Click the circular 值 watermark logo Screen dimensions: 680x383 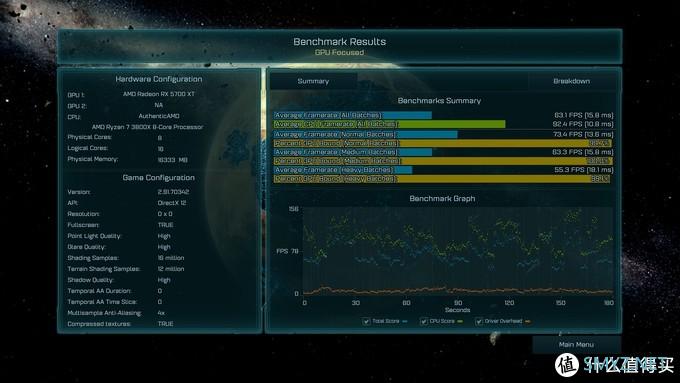pos(566,365)
